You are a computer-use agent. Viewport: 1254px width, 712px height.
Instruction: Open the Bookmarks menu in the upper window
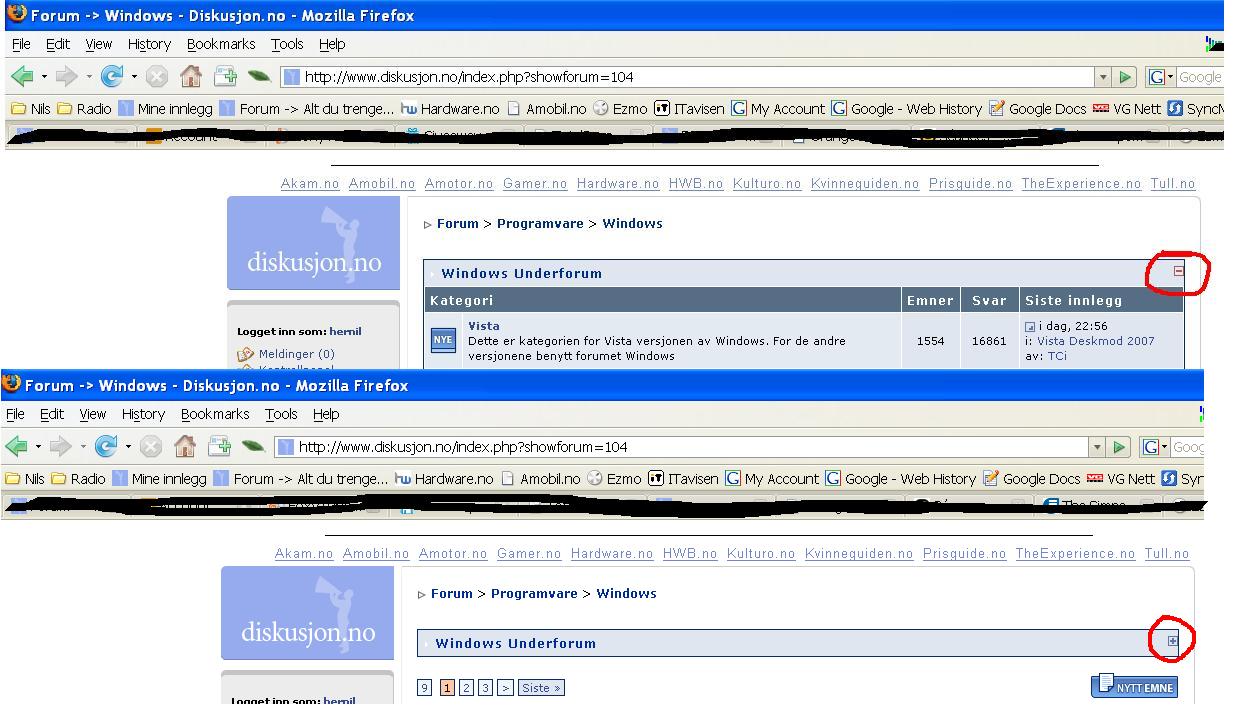click(x=221, y=44)
